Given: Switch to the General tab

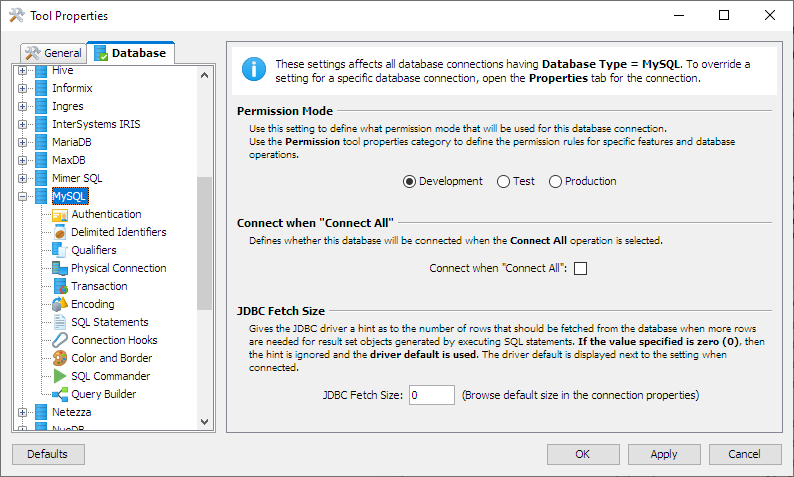Looking at the screenshot, I should (x=54, y=53).
